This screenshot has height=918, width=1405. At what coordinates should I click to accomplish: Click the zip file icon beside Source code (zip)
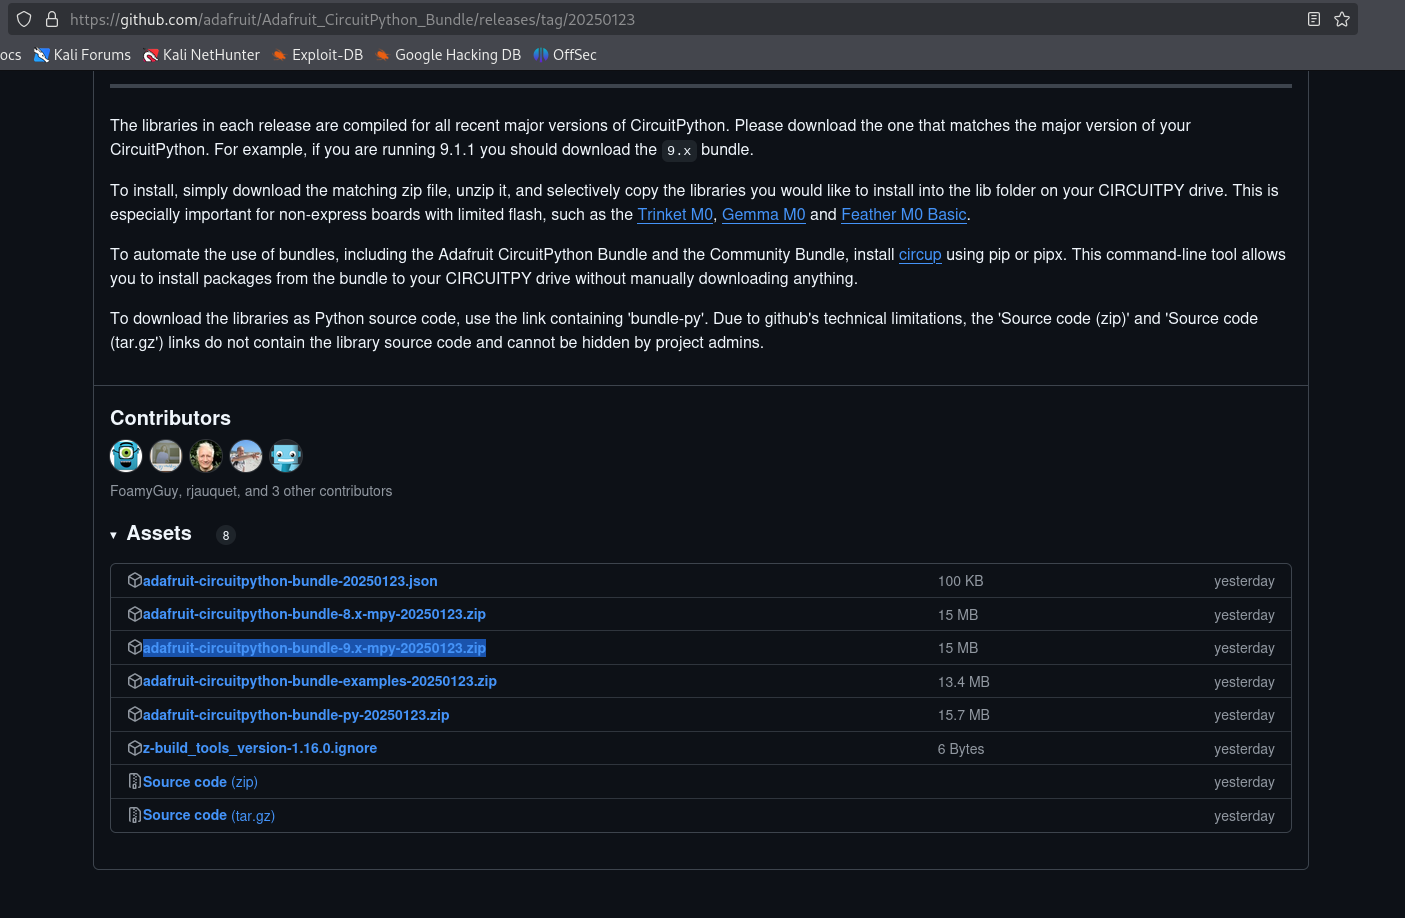[x=135, y=782]
